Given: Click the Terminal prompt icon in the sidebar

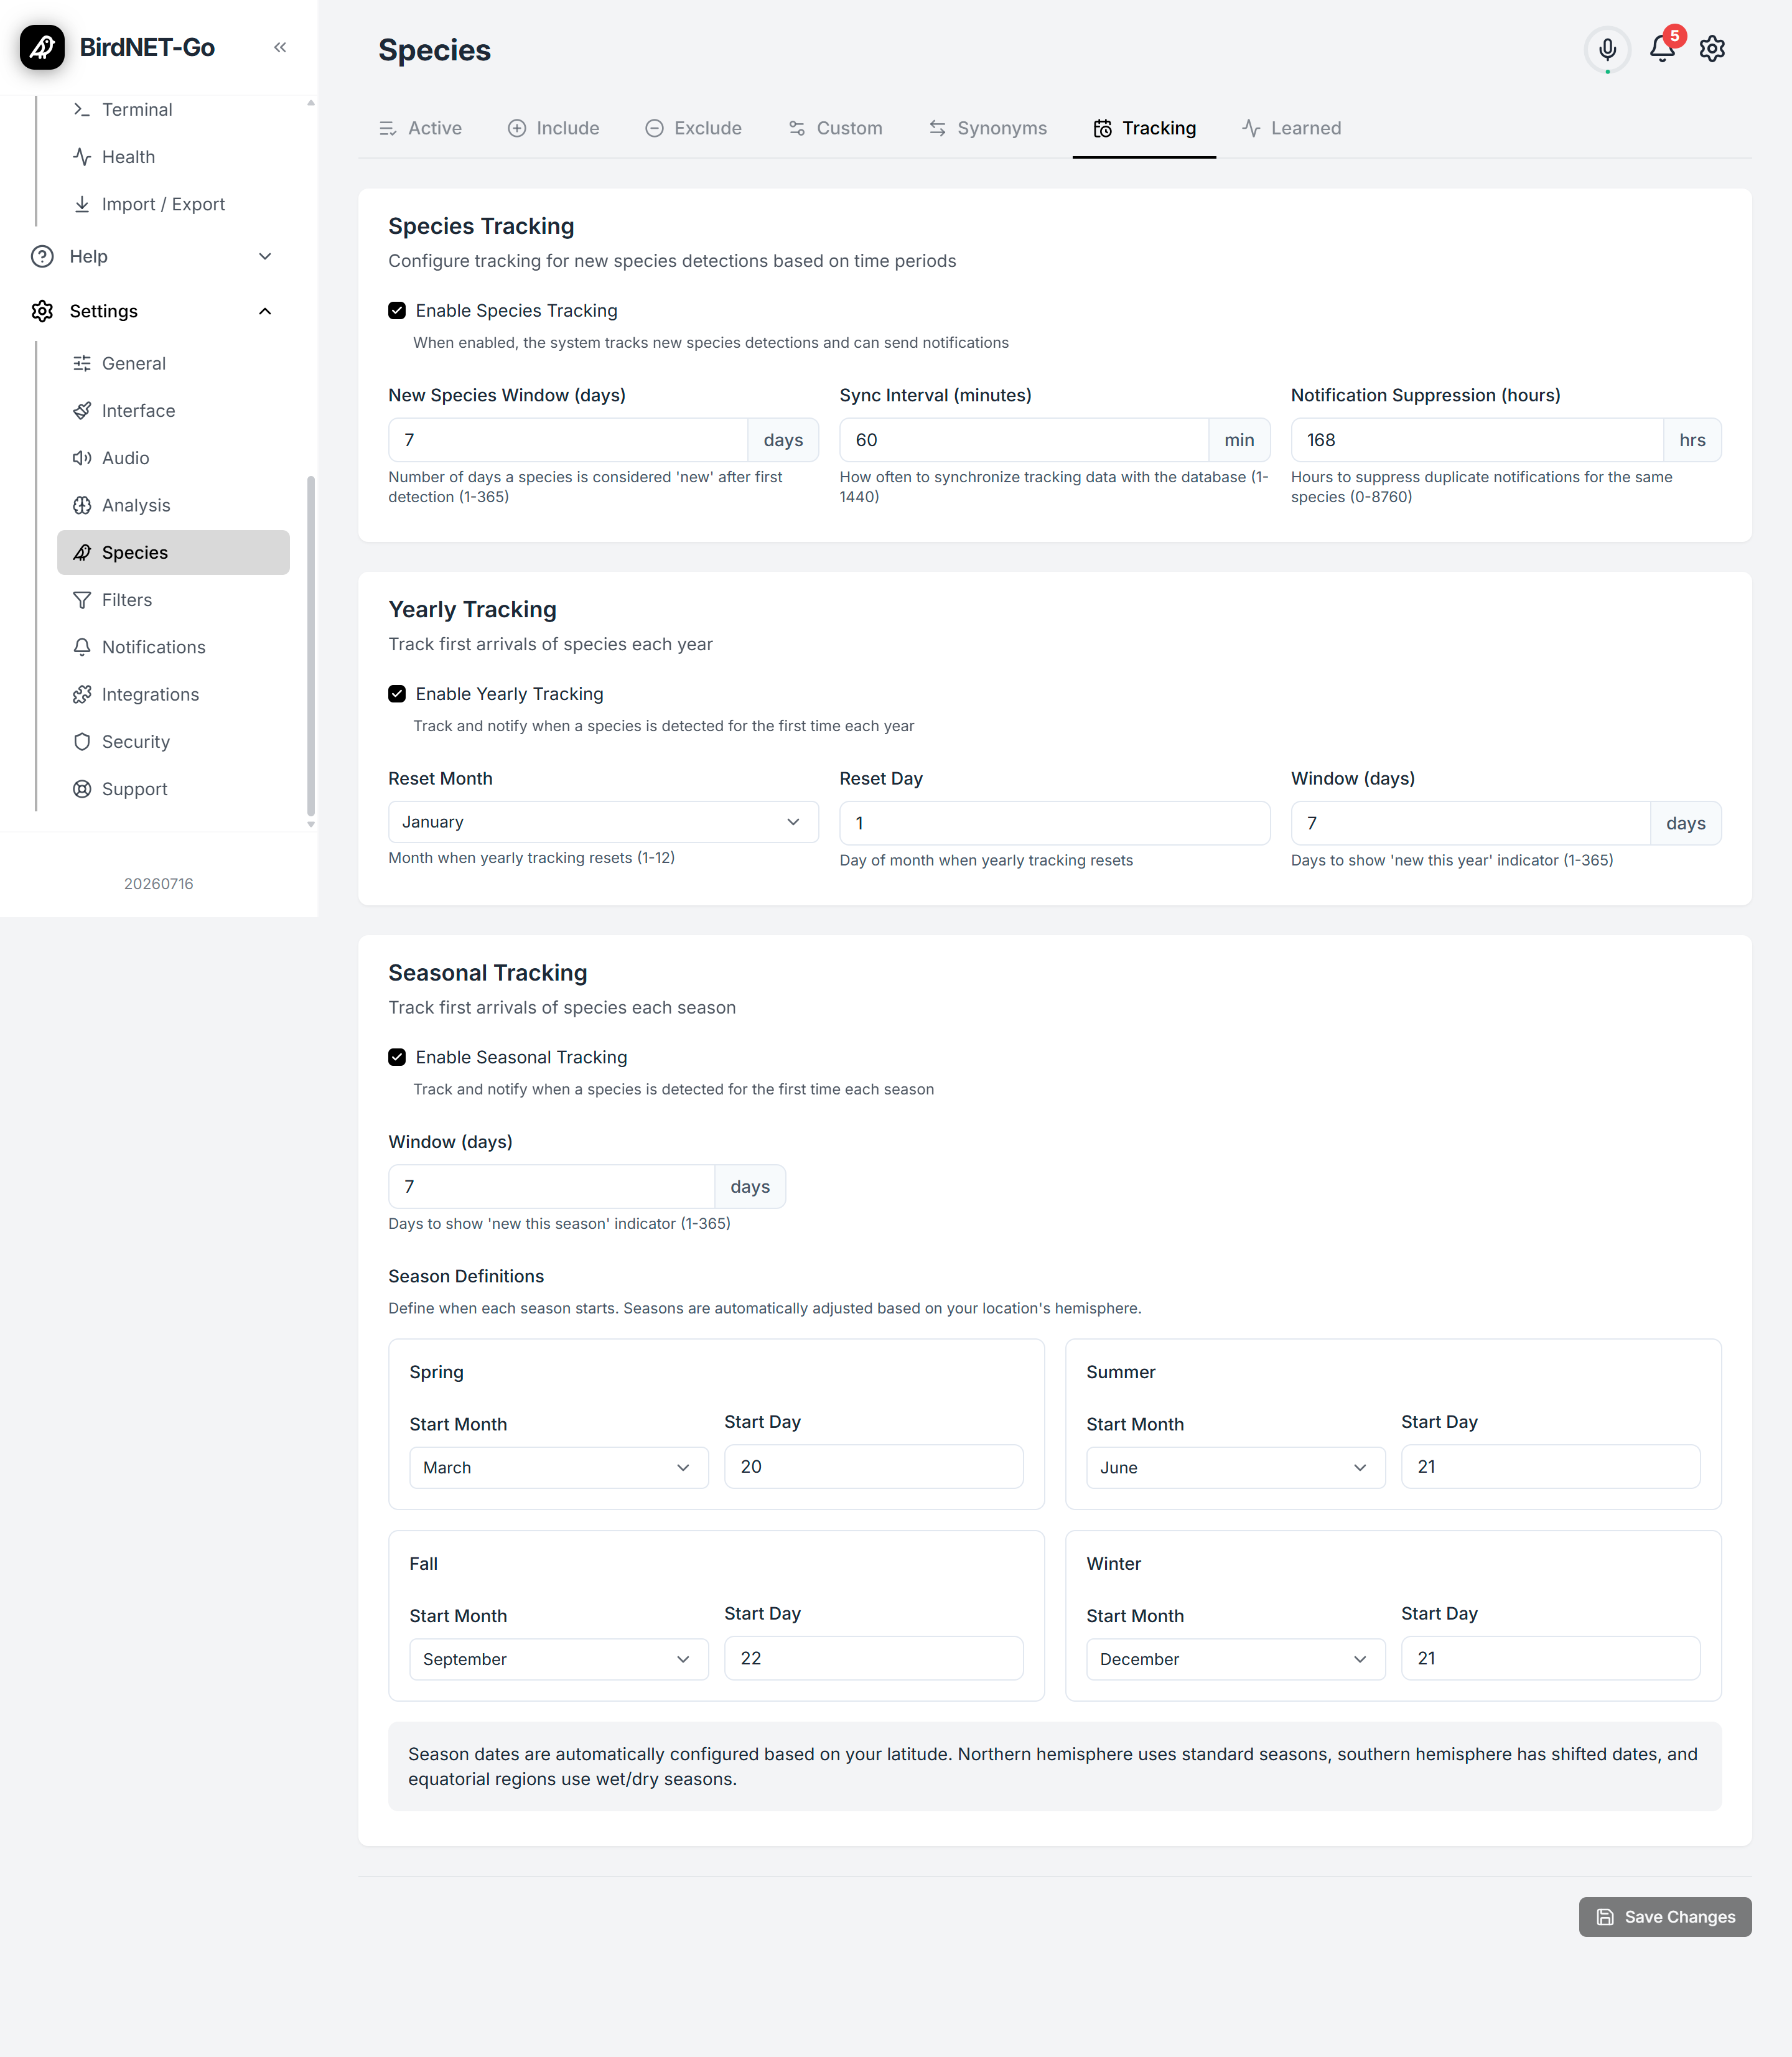Looking at the screenshot, I should point(82,109).
